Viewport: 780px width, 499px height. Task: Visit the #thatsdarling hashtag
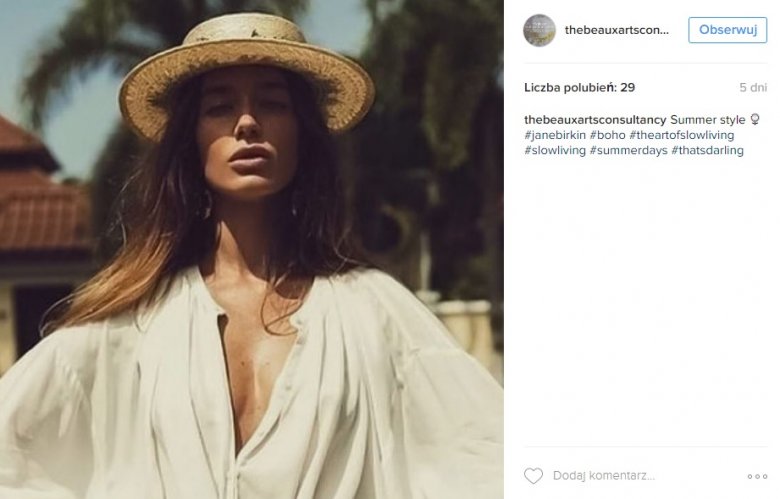coord(708,150)
